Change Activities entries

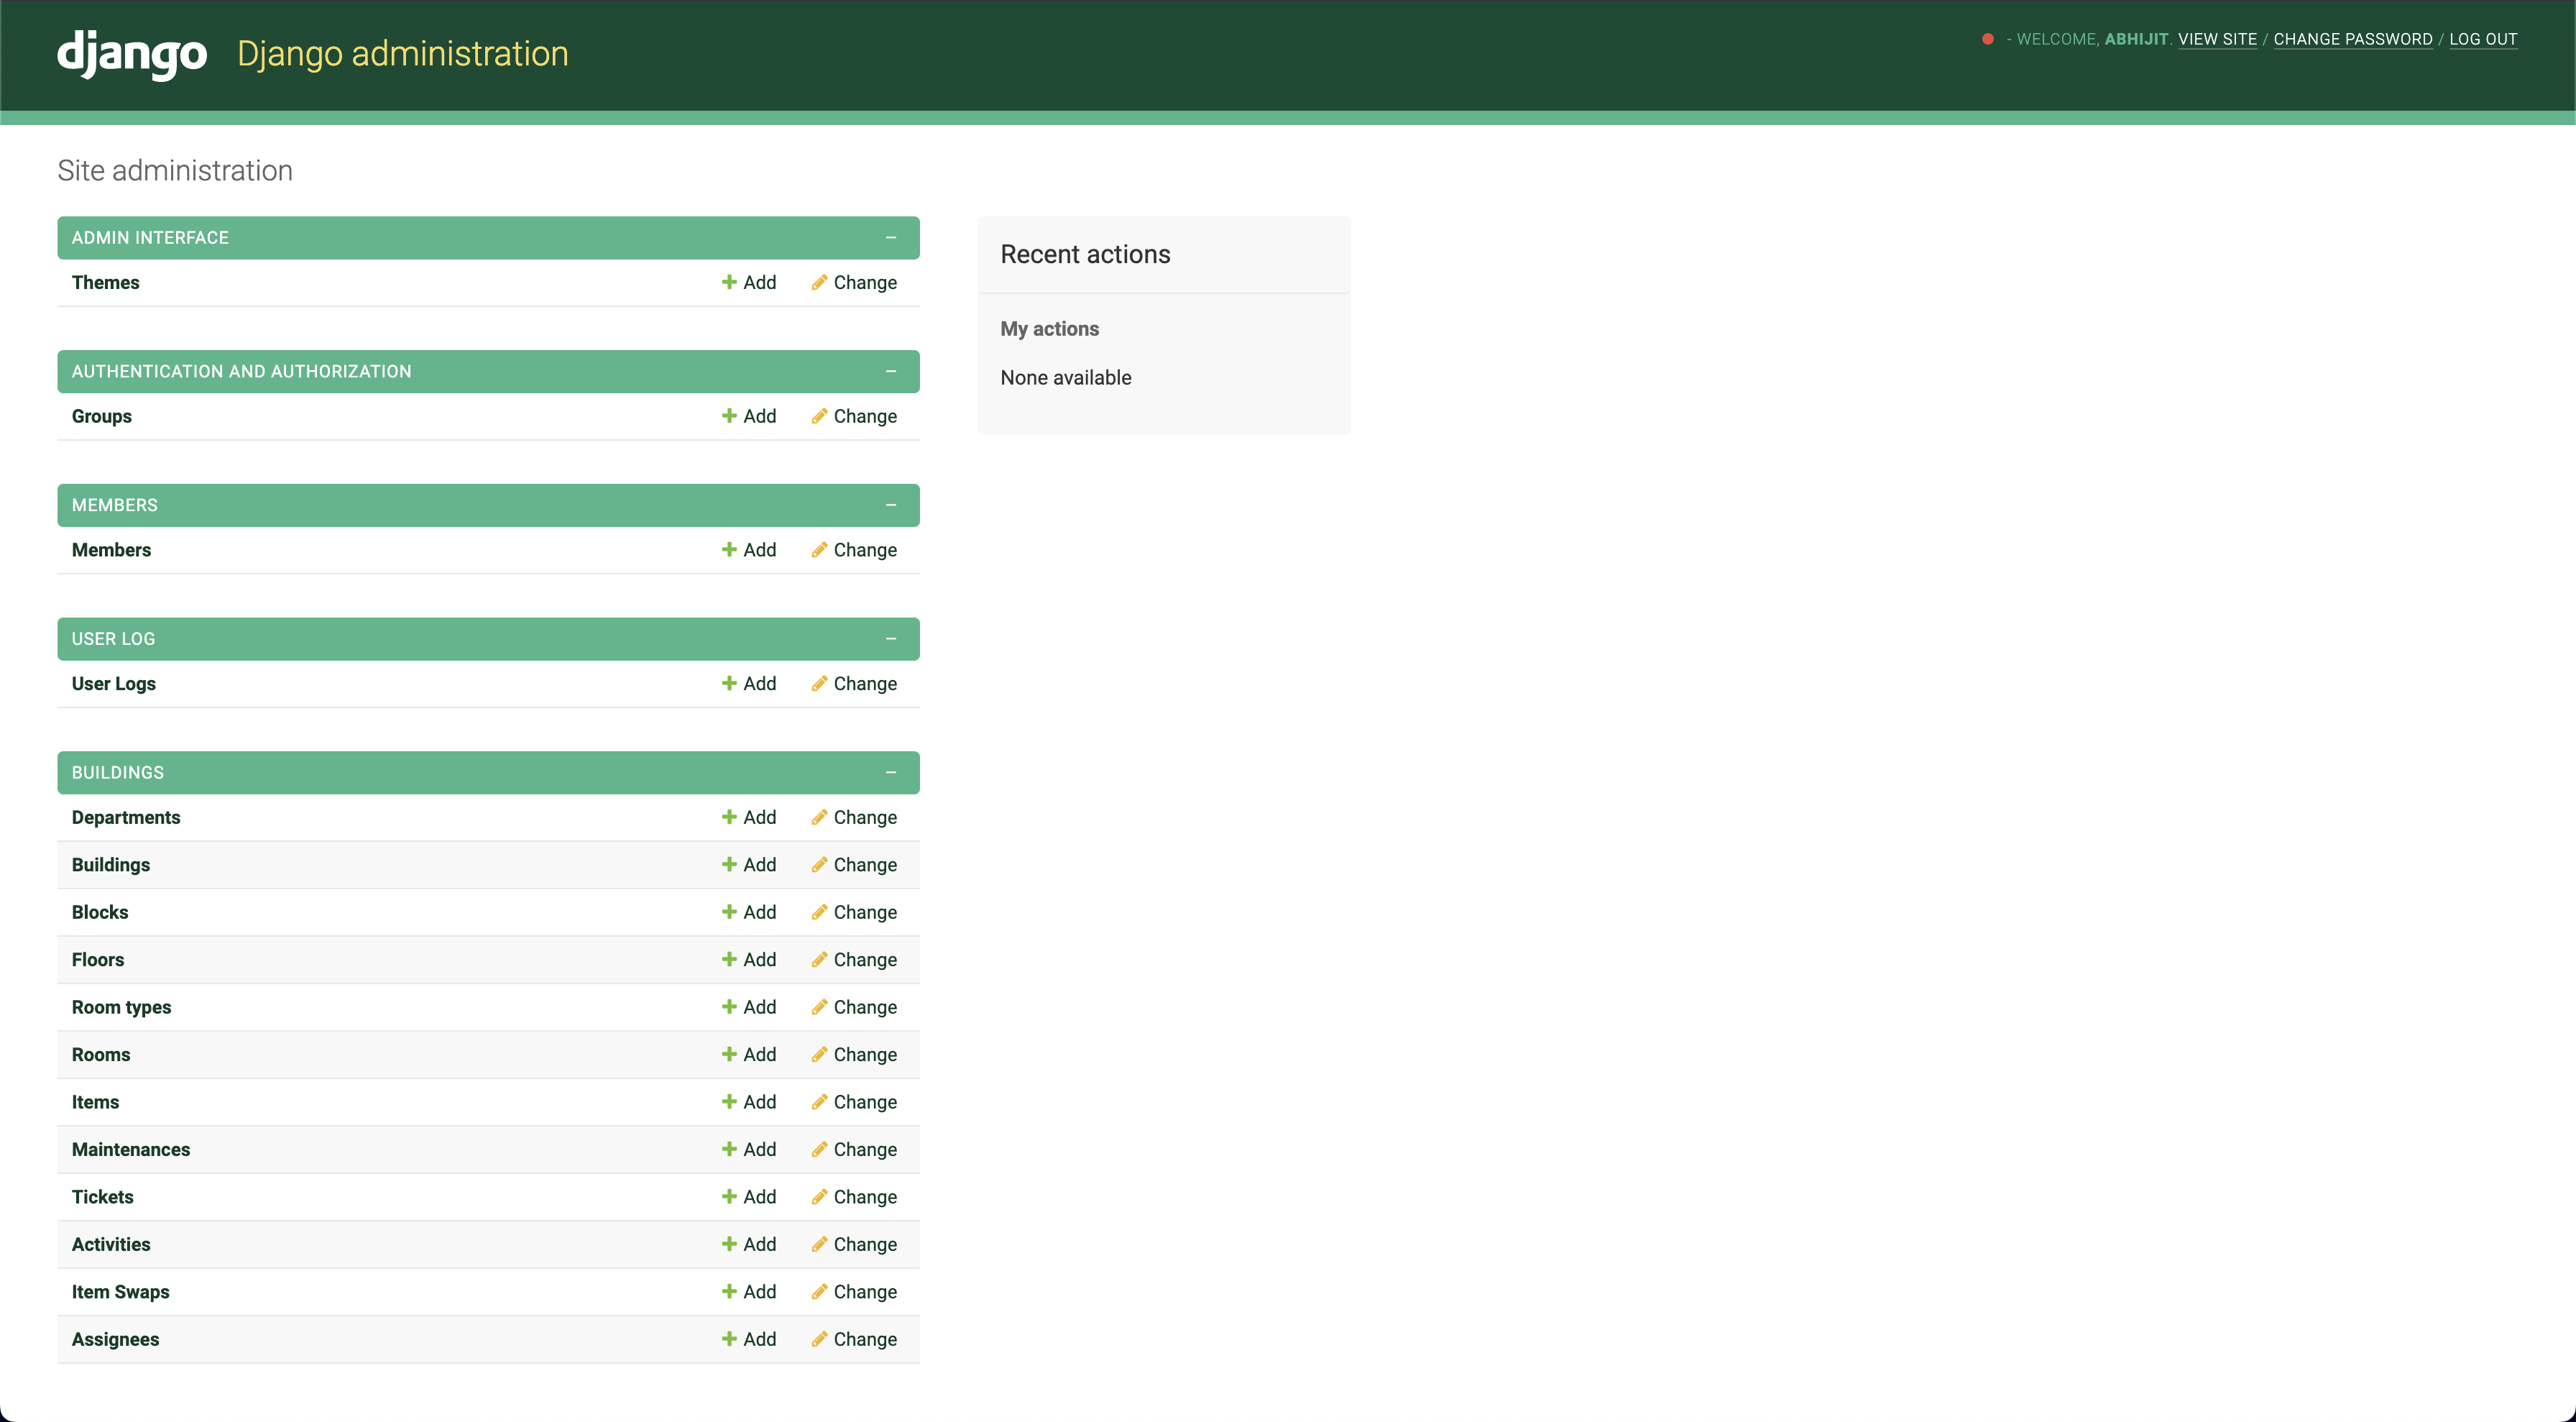click(854, 1244)
